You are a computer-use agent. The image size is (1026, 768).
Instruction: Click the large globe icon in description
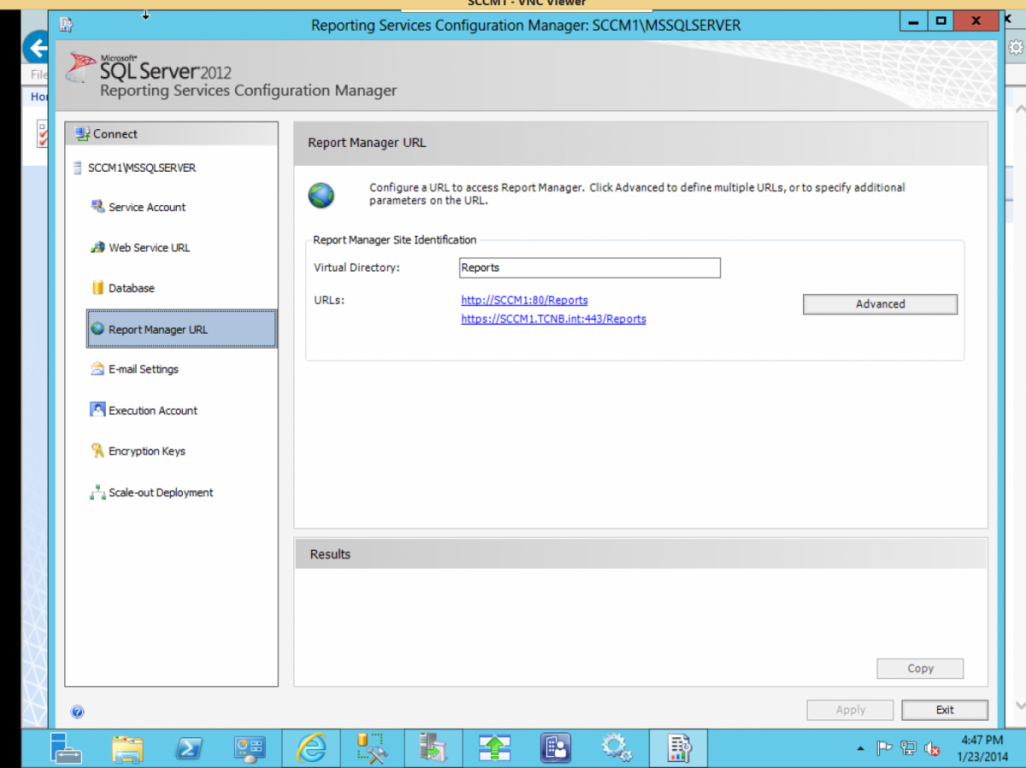[321, 195]
